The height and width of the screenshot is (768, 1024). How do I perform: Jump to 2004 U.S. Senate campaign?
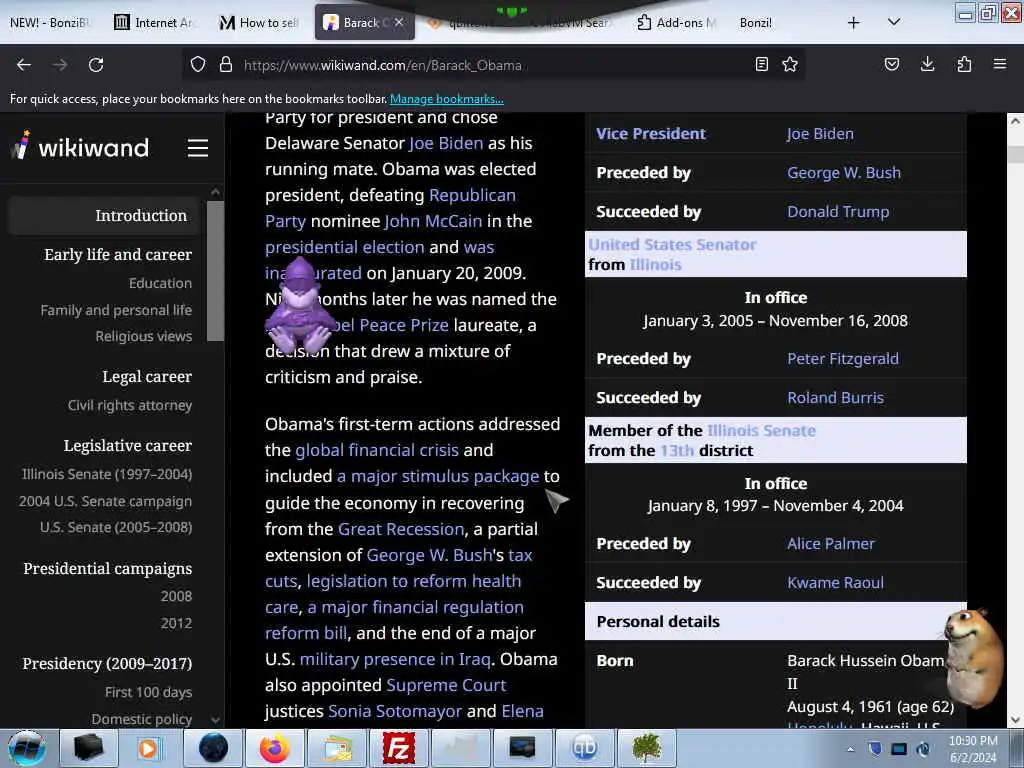click(106, 502)
